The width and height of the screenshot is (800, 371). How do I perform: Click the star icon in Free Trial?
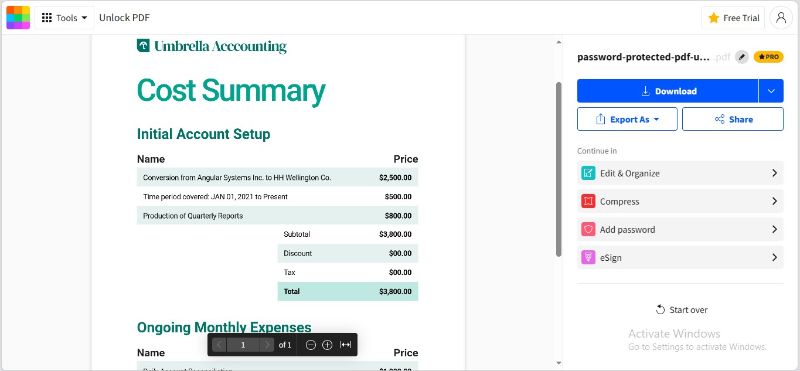[x=714, y=18]
